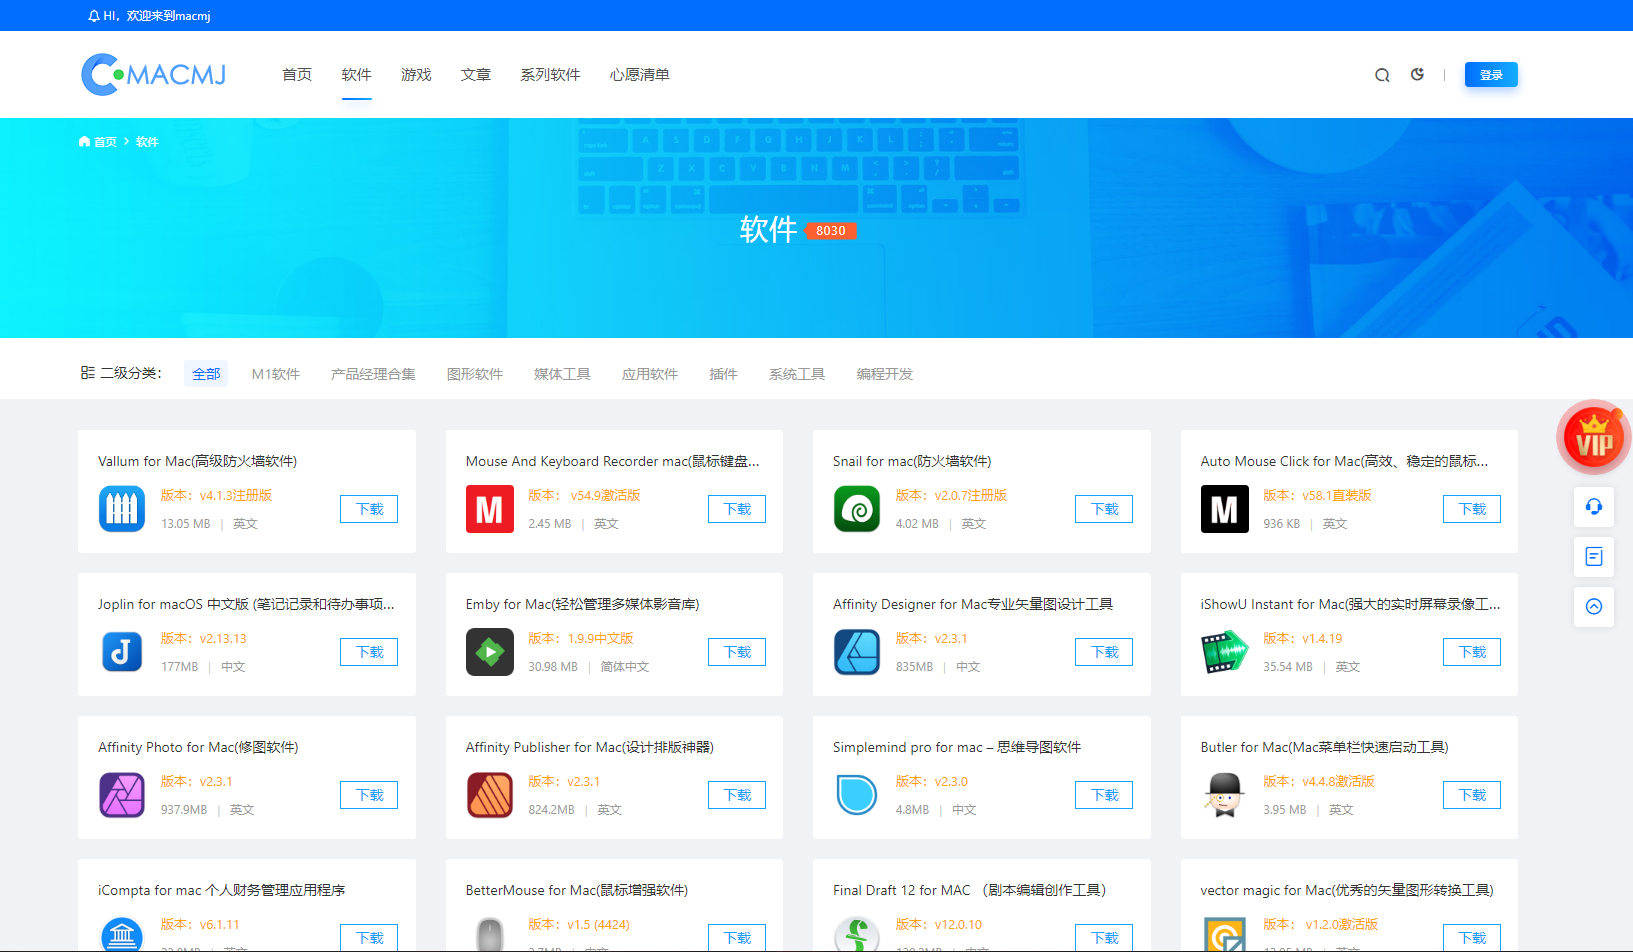This screenshot has height=952, width=1633.
Task: Filter by 产品经理合集 category
Action: click(373, 374)
